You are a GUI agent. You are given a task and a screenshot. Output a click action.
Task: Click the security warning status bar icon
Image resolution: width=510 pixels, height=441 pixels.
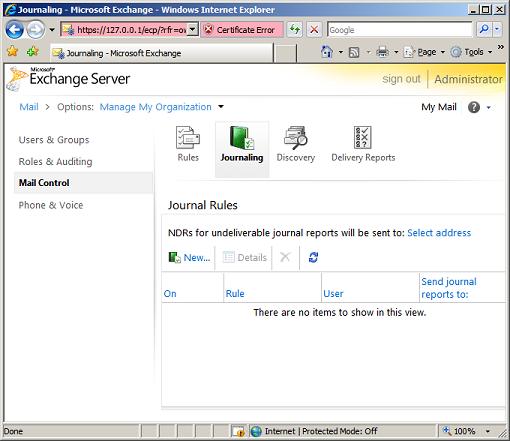pyautogui.click(x=239, y=431)
